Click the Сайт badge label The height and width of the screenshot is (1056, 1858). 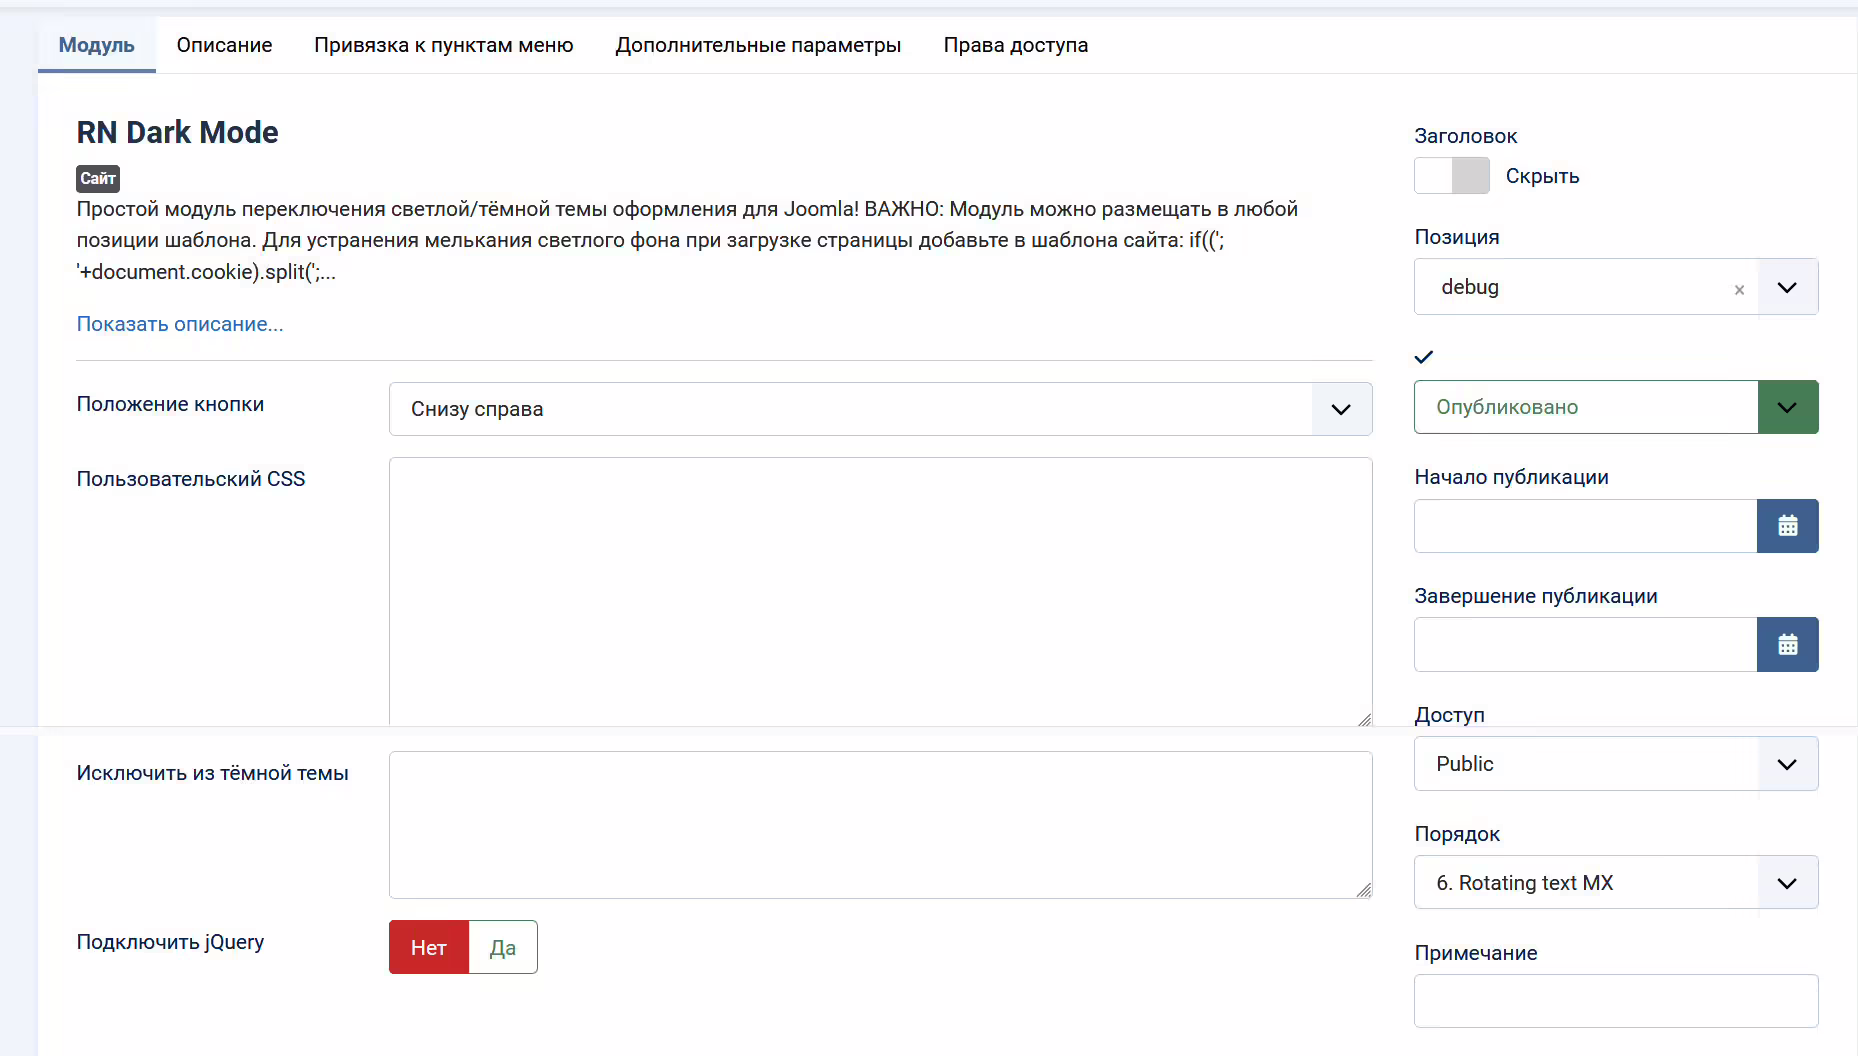[x=98, y=178]
